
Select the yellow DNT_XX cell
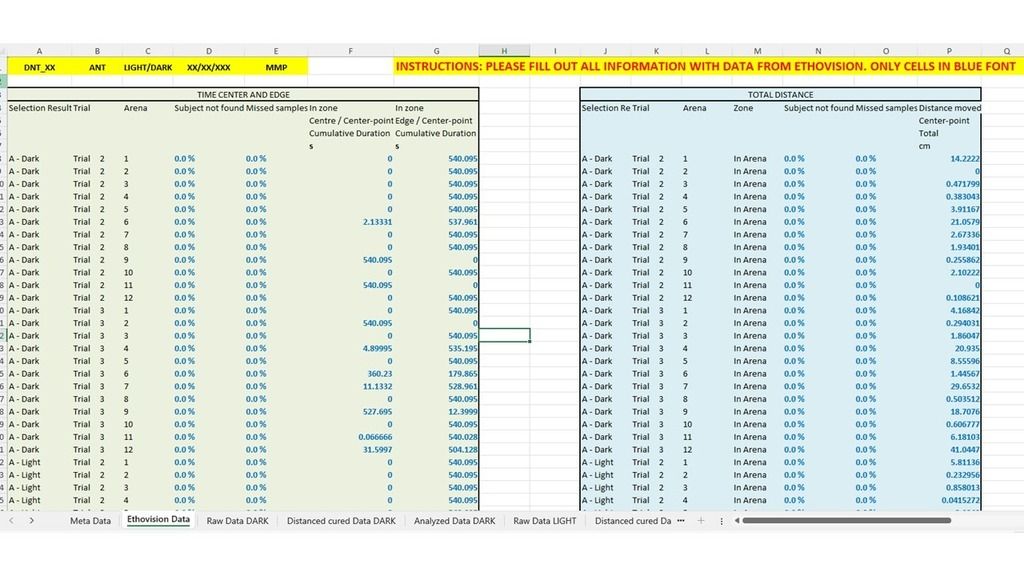(39, 66)
